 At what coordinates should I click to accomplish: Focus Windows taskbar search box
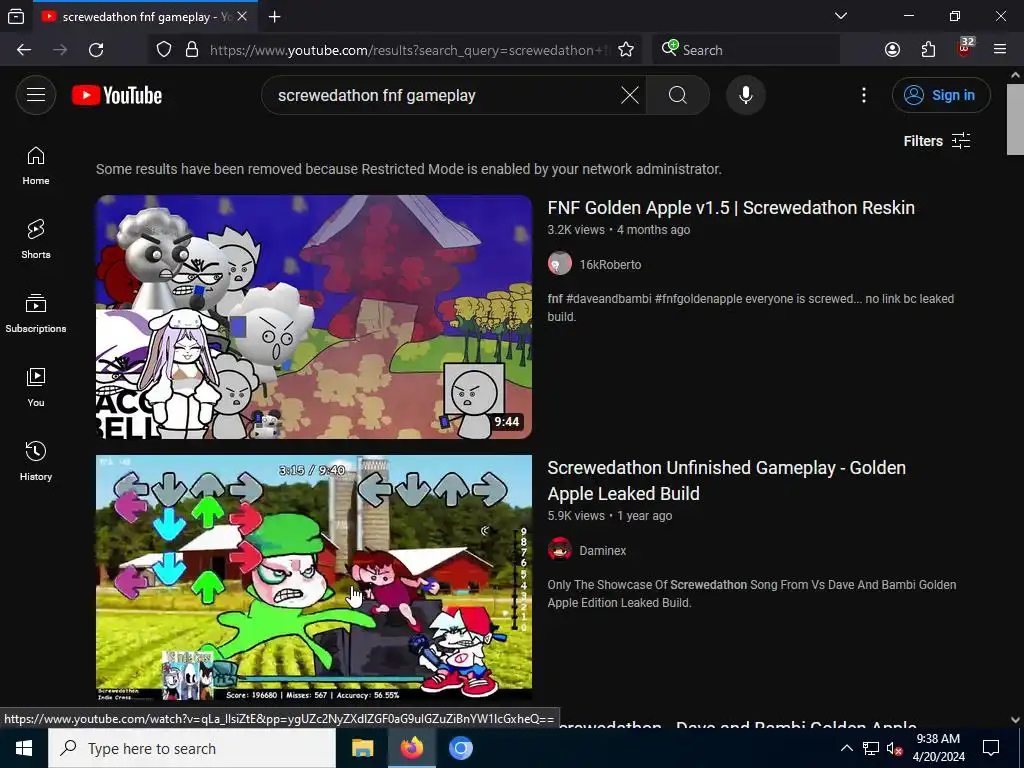[191, 748]
